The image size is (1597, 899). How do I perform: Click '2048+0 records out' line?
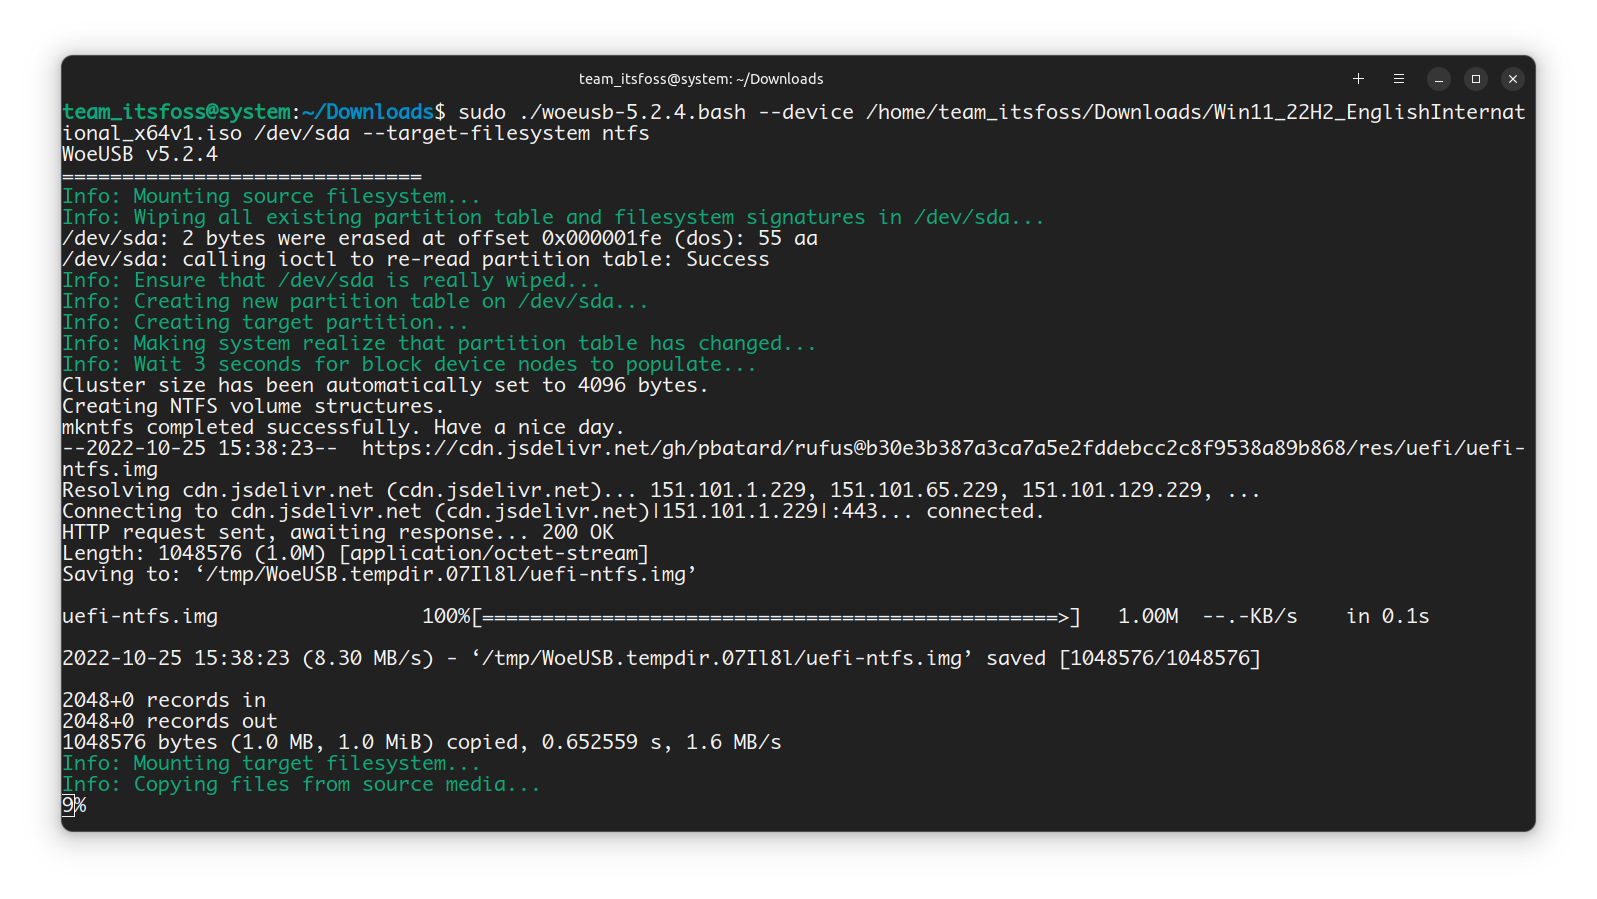(170, 721)
